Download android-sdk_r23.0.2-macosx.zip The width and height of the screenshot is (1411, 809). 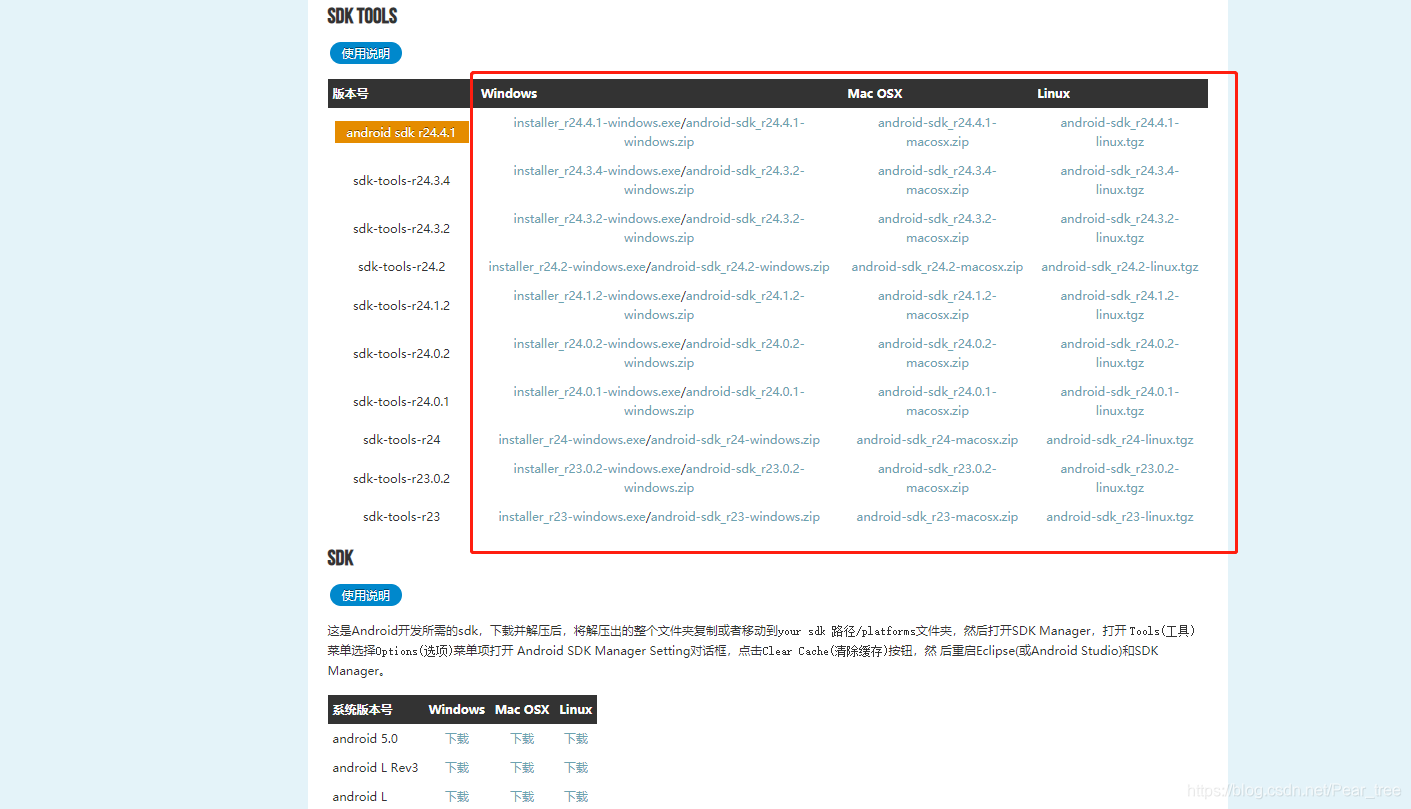tap(938, 478)
